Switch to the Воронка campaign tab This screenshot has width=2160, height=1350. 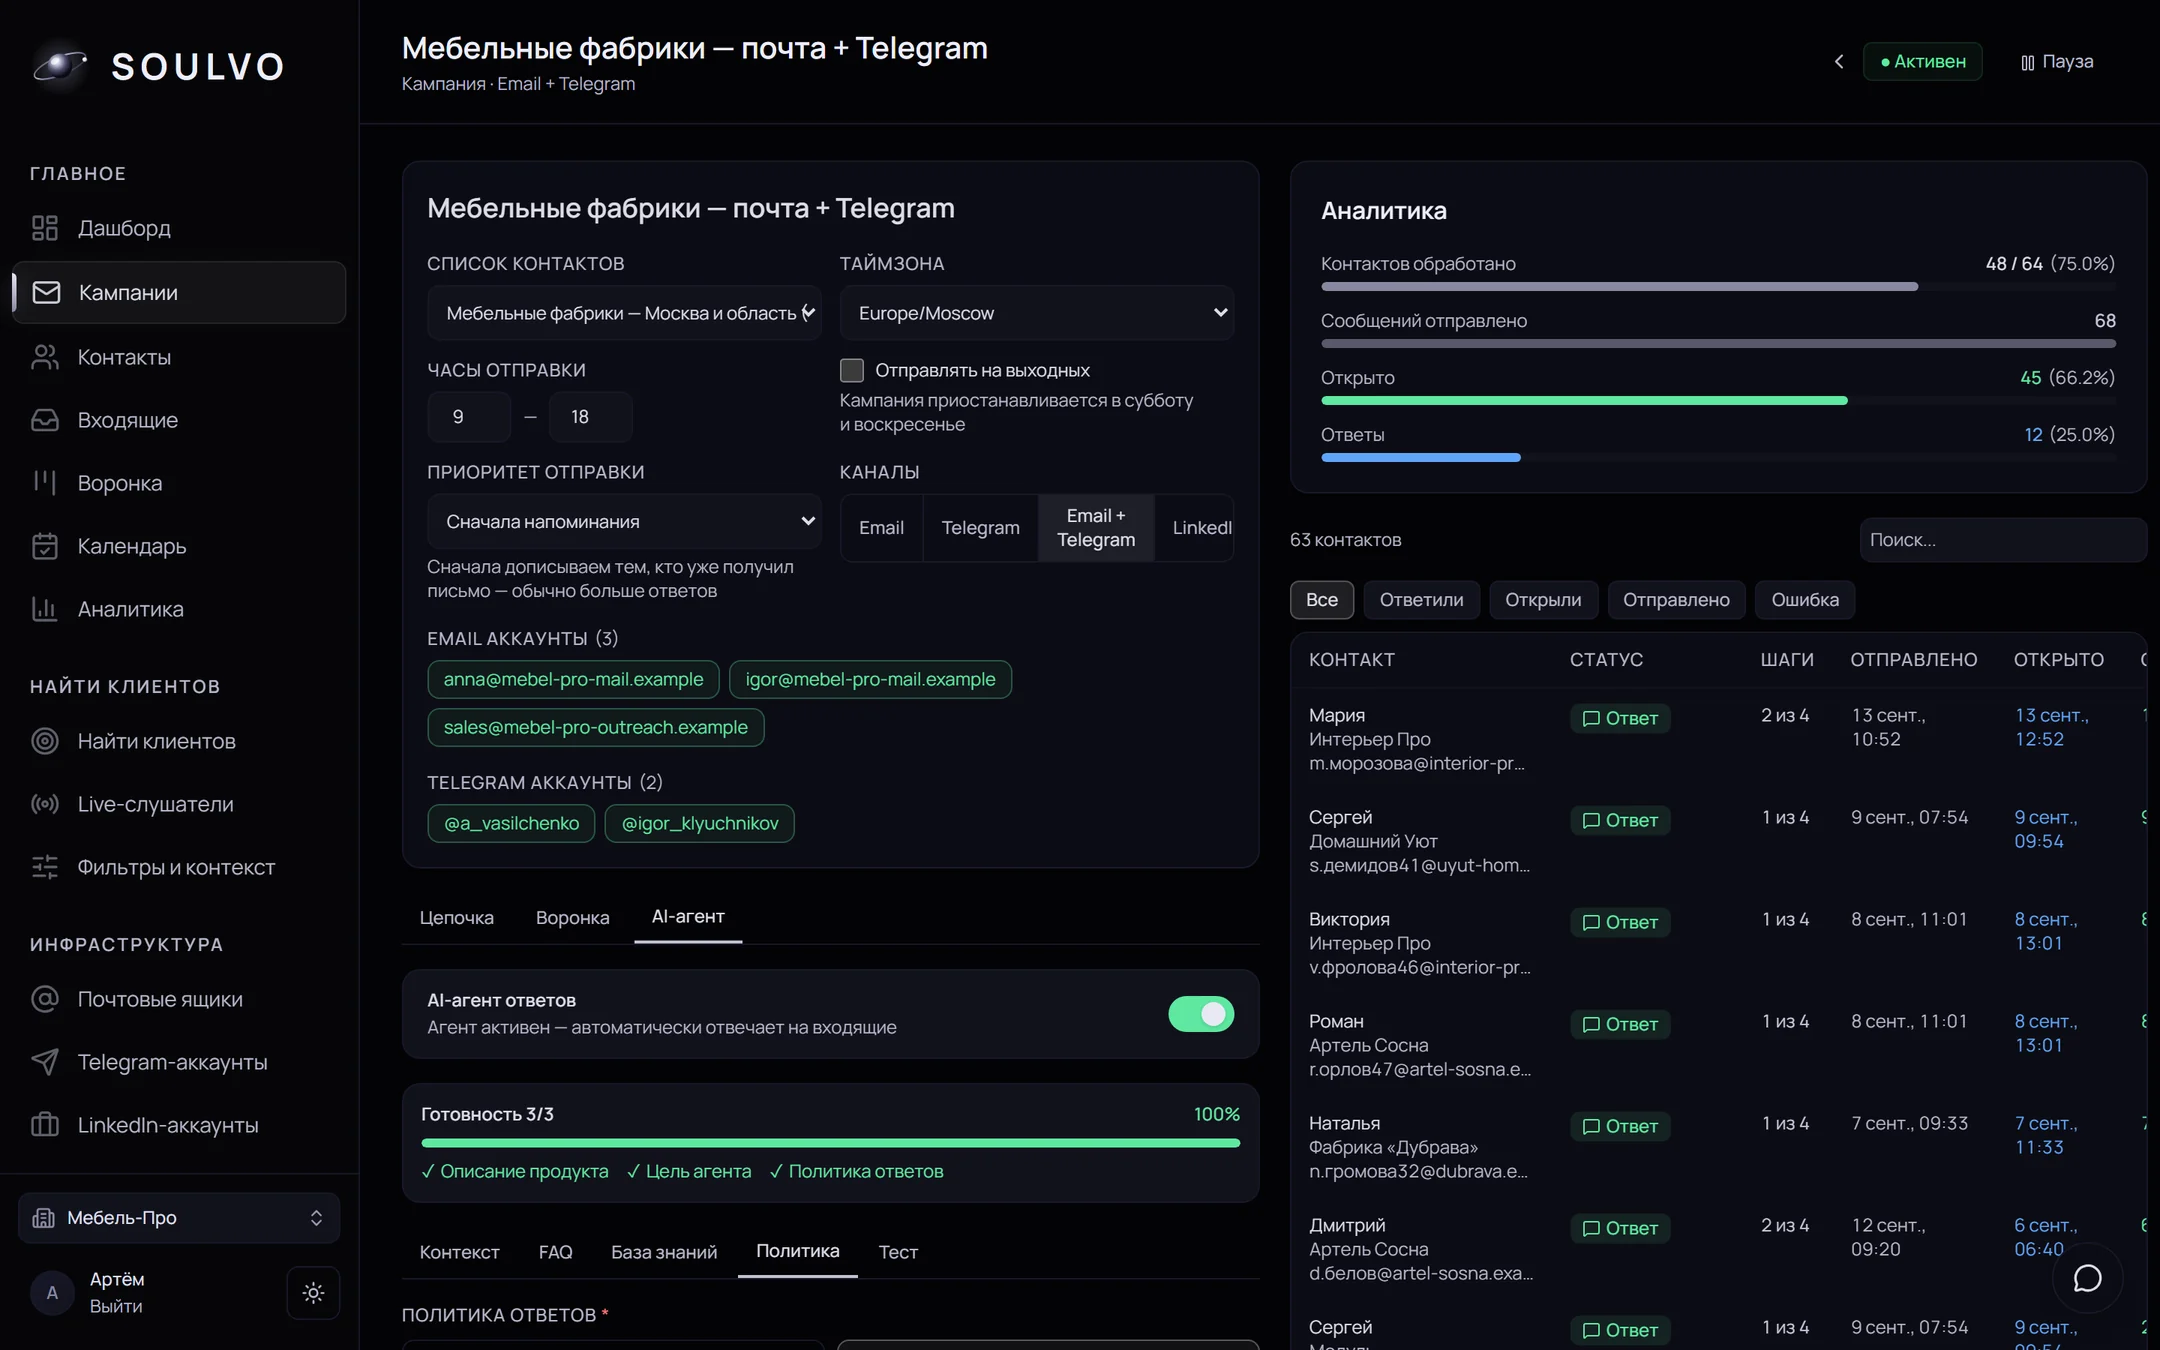[573, 918]
